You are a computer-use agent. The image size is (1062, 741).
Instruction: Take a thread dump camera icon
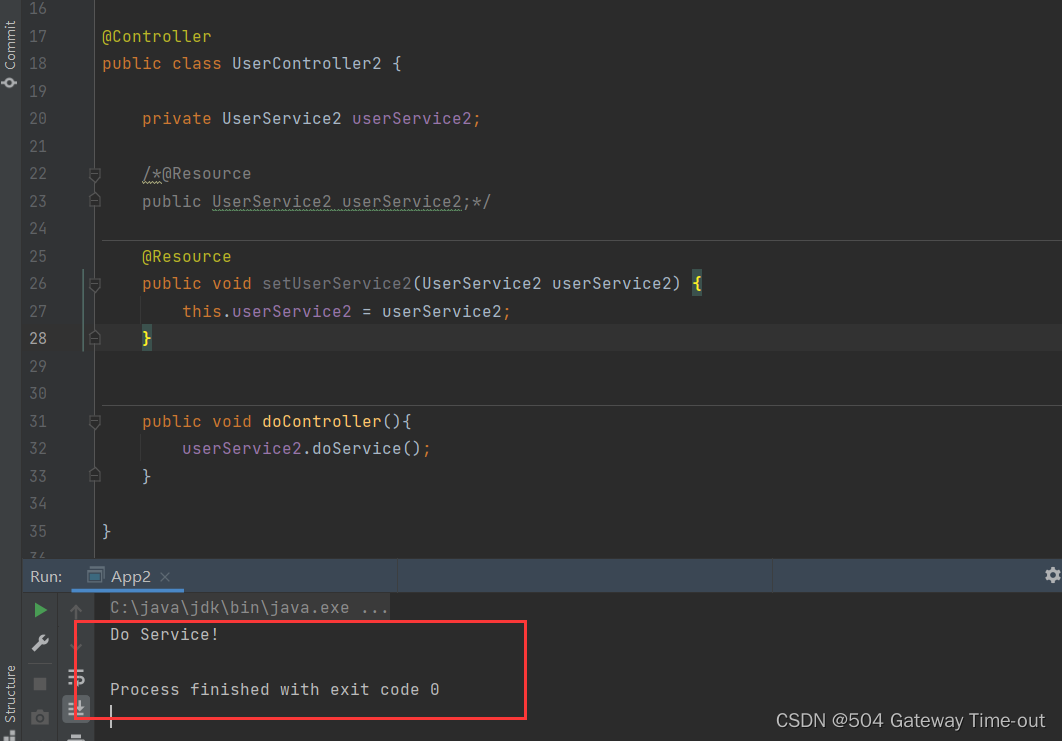(x=40, y=717)
